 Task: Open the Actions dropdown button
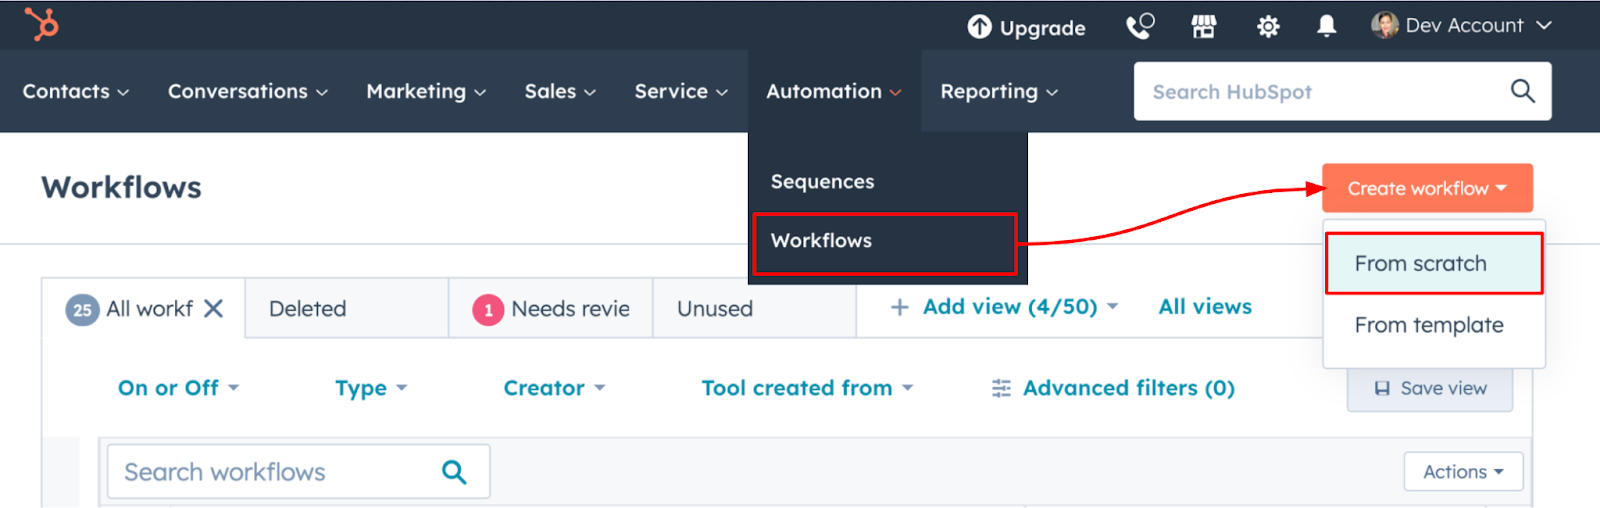tap(1463, 472)
